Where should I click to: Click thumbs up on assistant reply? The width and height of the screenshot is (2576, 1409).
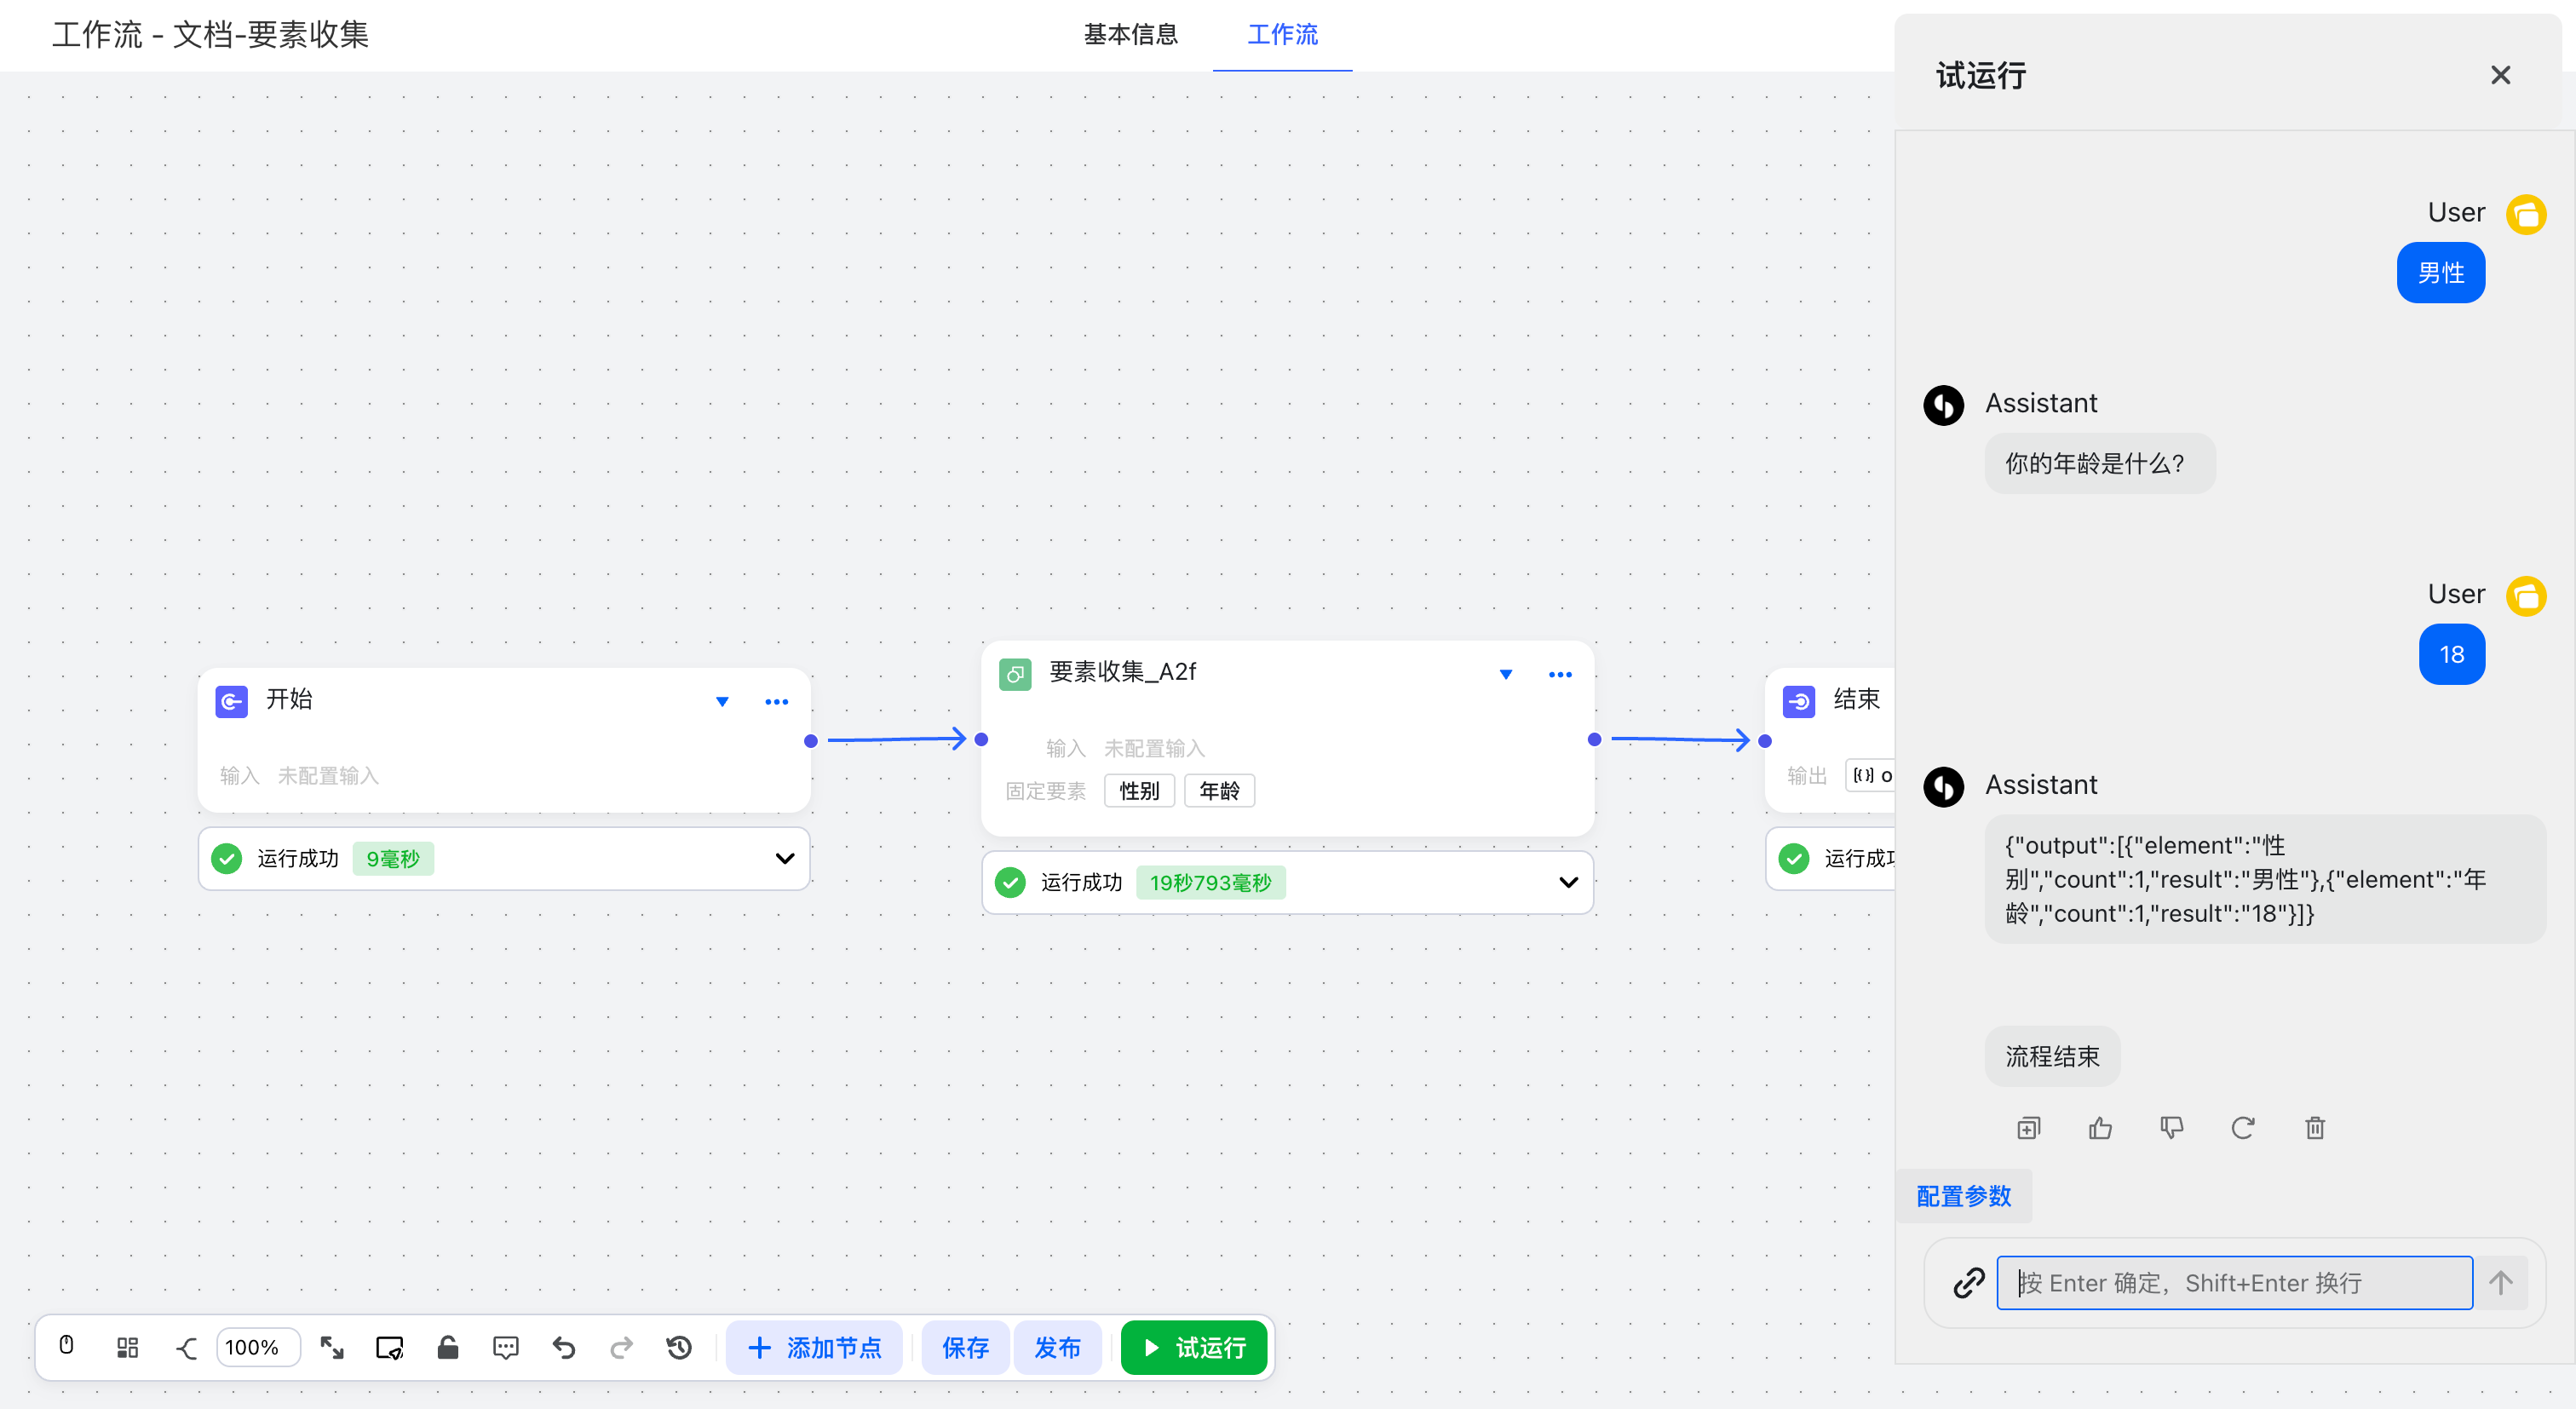pyautogui.click(x=2100, y=1128)
